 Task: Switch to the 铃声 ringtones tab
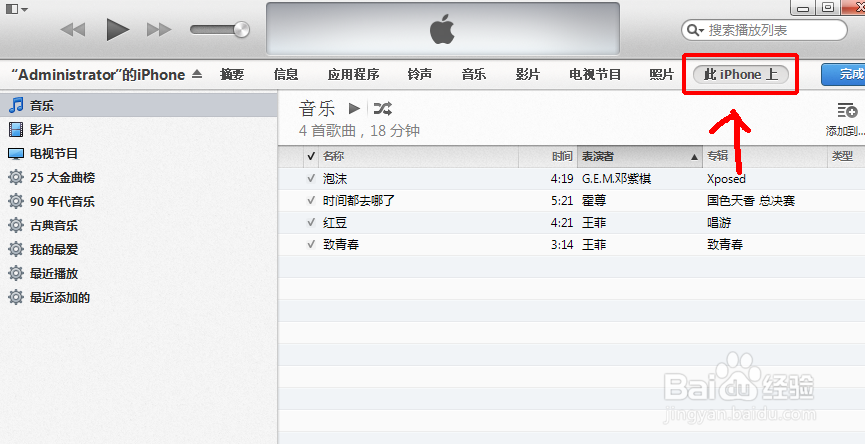[x=419, y=74]
